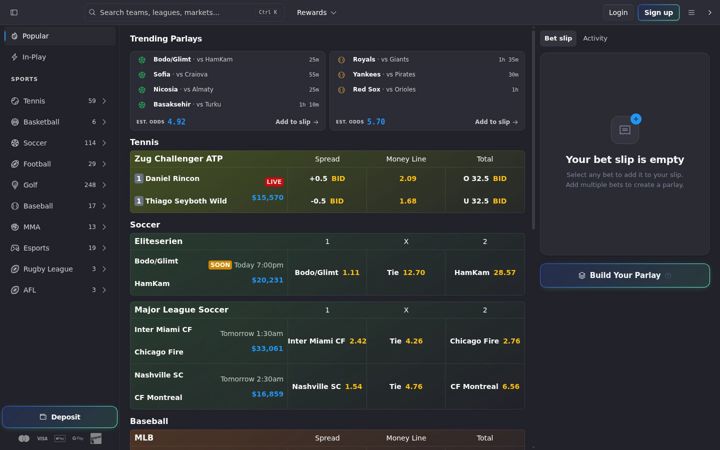Collapse bet slip with right chevron
Screen dimensions: 720x450
click(x=709, y=12)
